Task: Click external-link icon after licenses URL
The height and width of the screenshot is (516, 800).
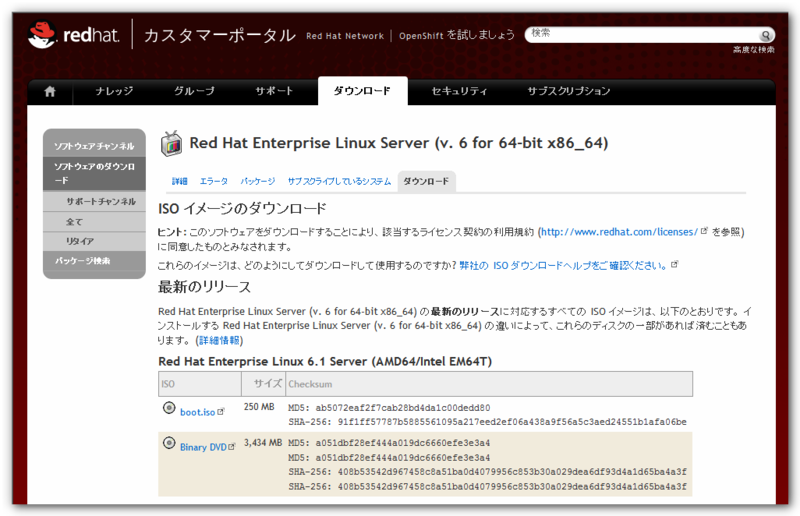Action: coord(704,231)
